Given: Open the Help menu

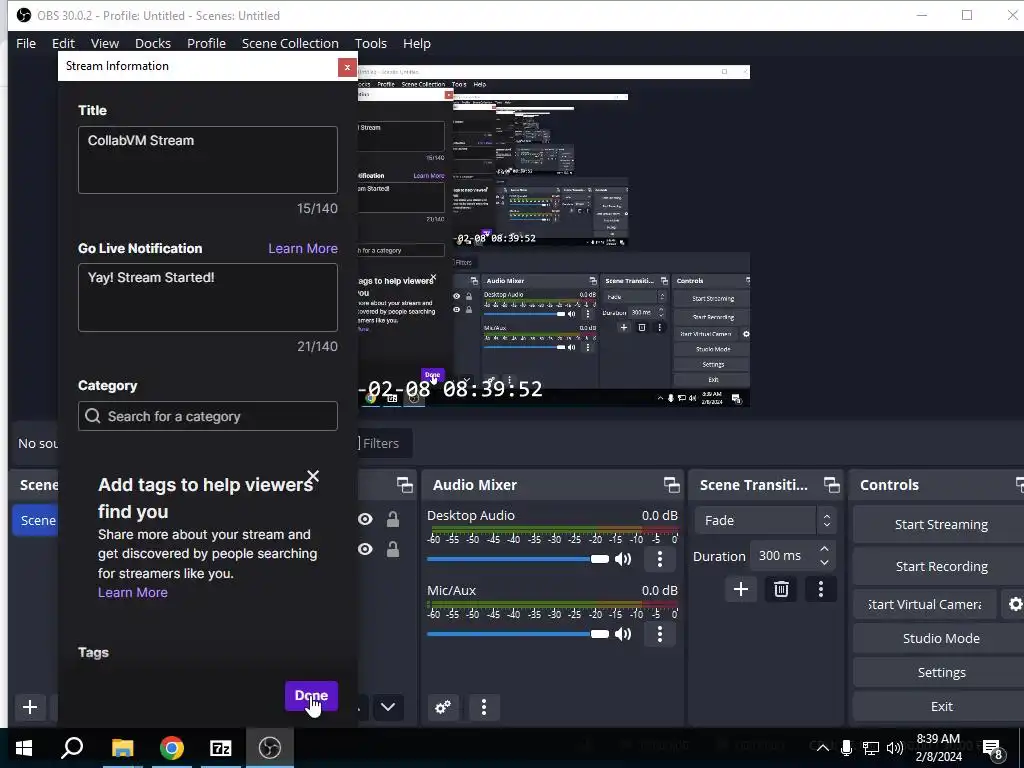Looking at the screenshot, I should (417, 43).
